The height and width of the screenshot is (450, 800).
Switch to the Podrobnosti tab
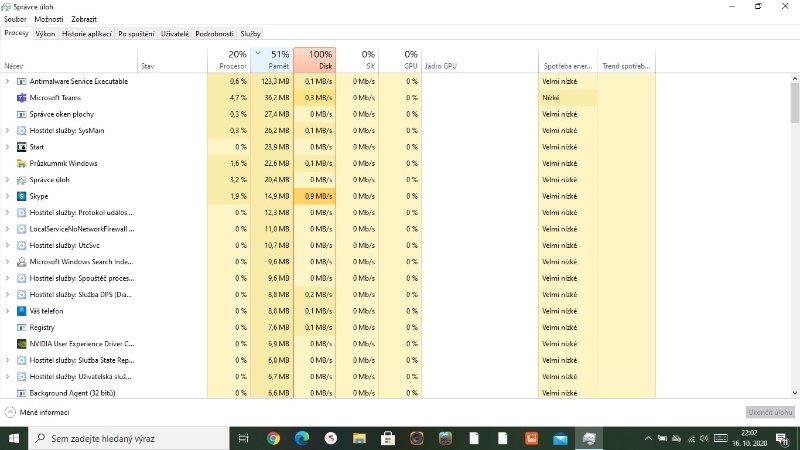214,34
